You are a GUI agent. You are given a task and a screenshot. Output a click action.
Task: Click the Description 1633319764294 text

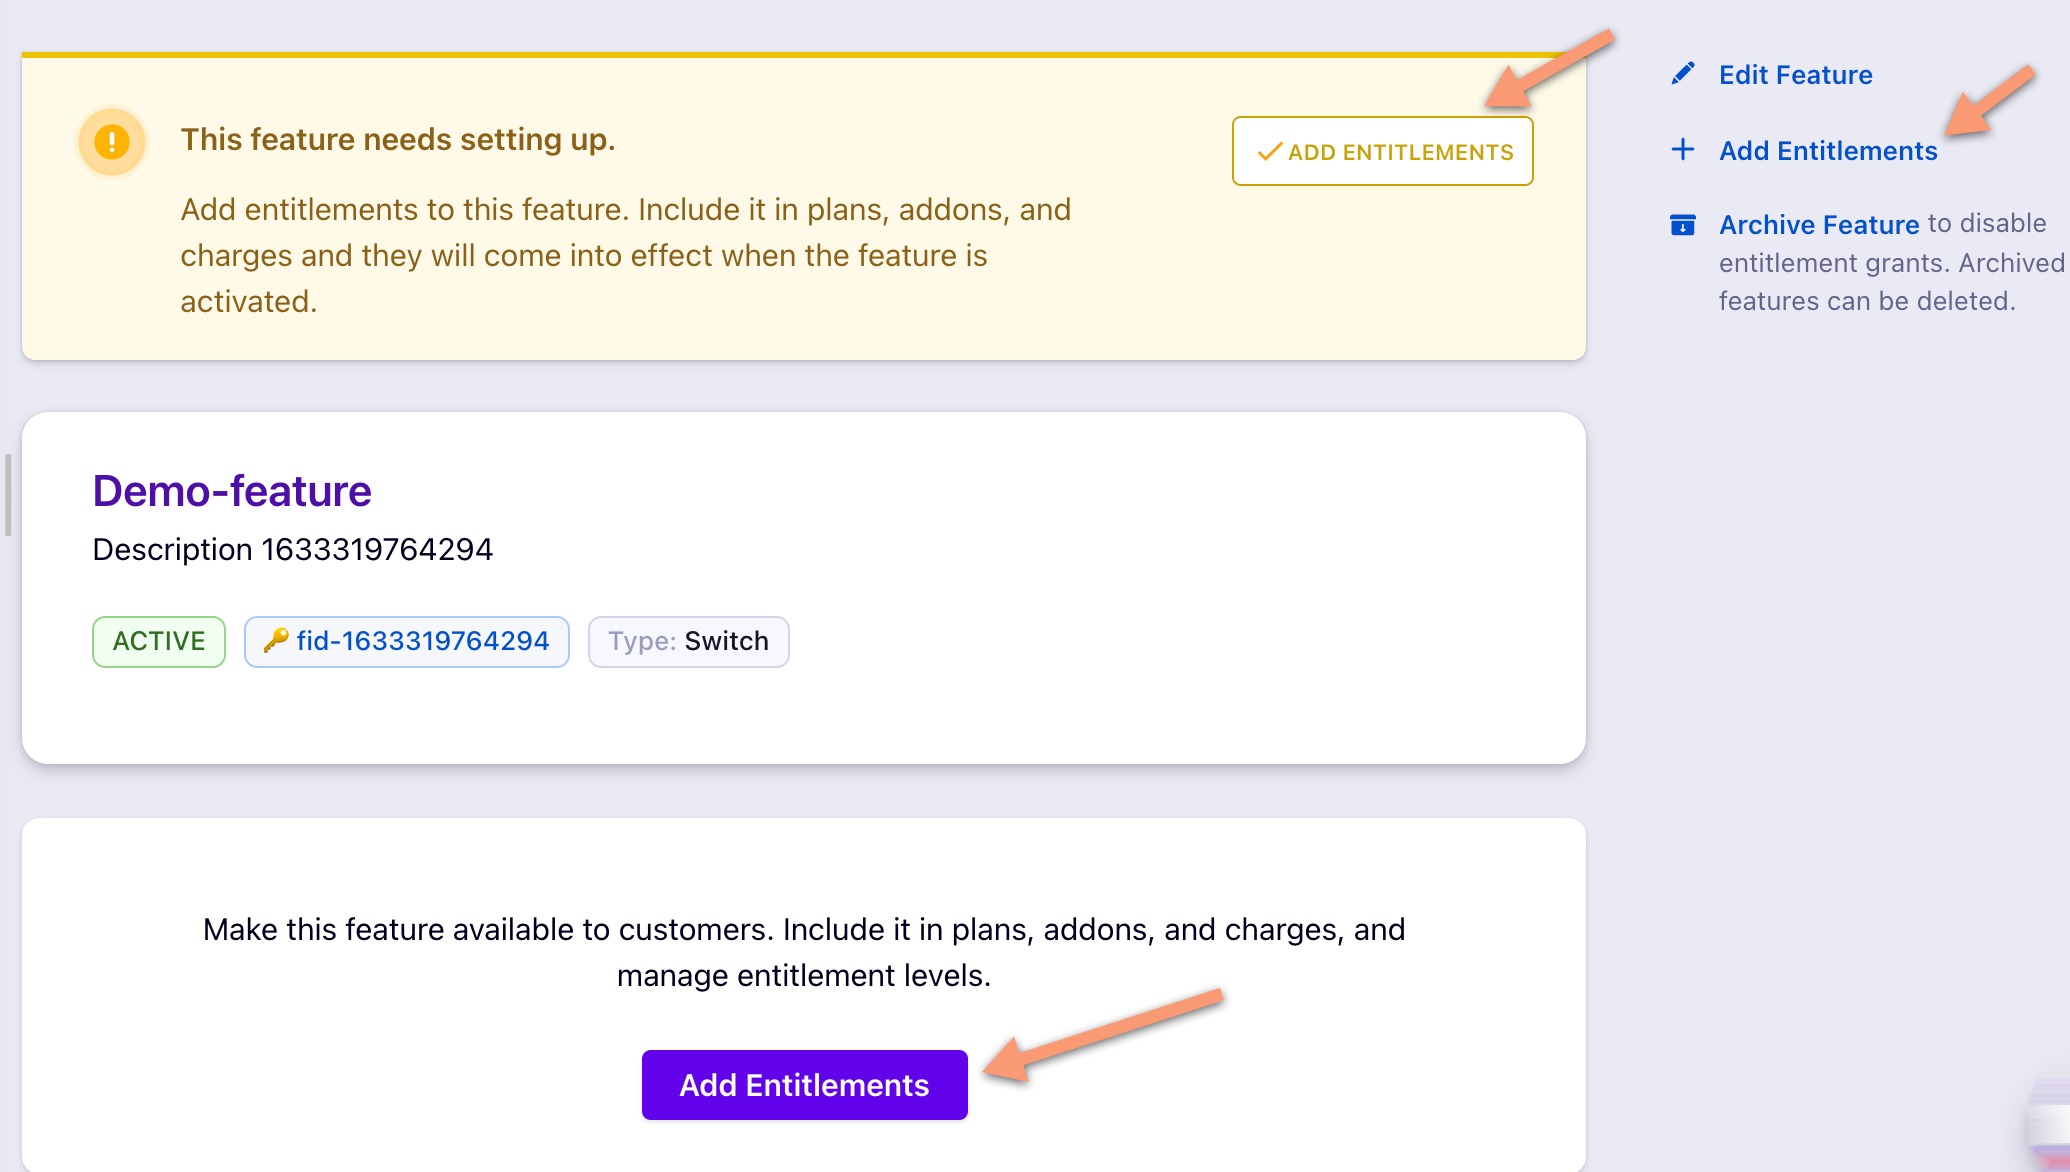[292, 550]
